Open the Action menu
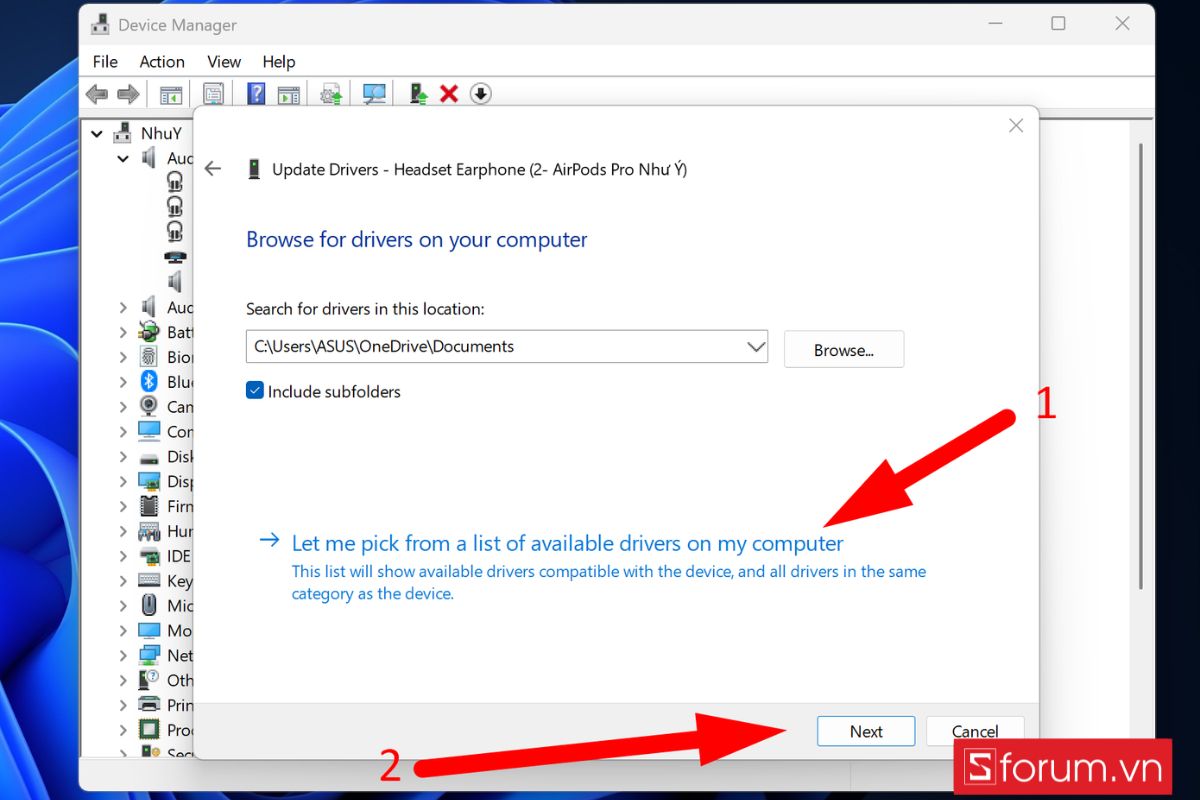The height and width of the screenshot is (800, 1200). point(162,61)
